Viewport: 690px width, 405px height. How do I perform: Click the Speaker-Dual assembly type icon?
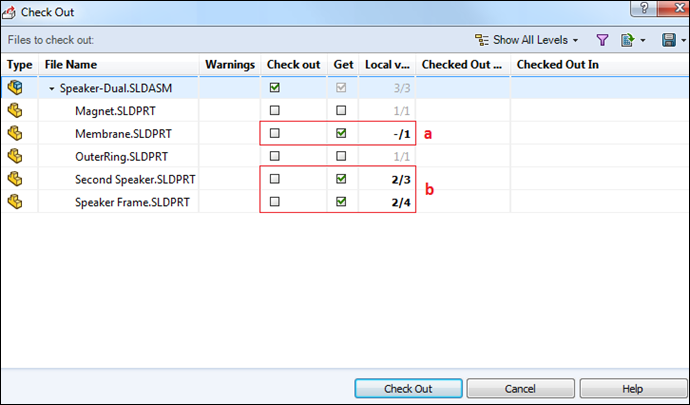pos(15,87)
